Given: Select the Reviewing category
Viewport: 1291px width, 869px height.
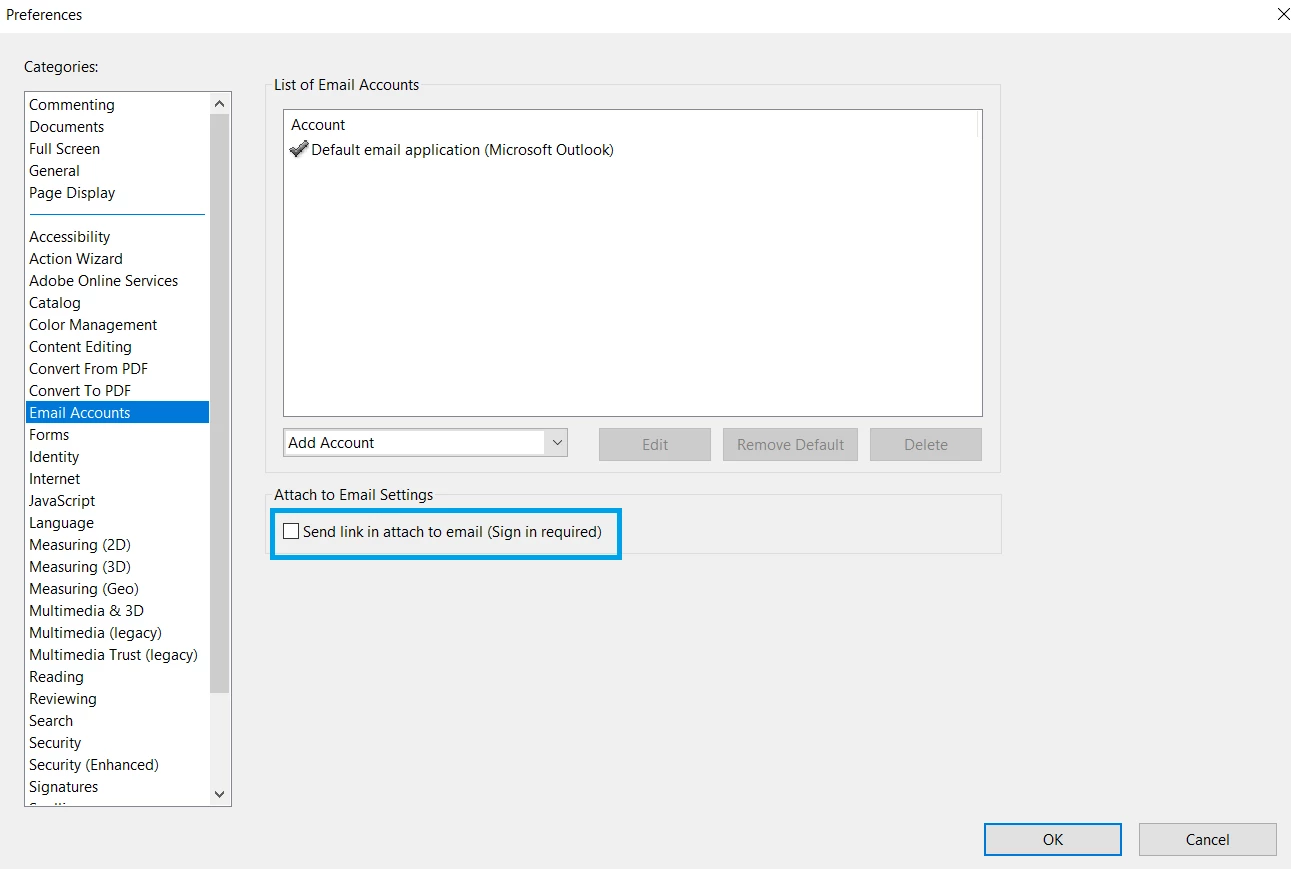Looking at the screenshot, I should tap(63, 699).
